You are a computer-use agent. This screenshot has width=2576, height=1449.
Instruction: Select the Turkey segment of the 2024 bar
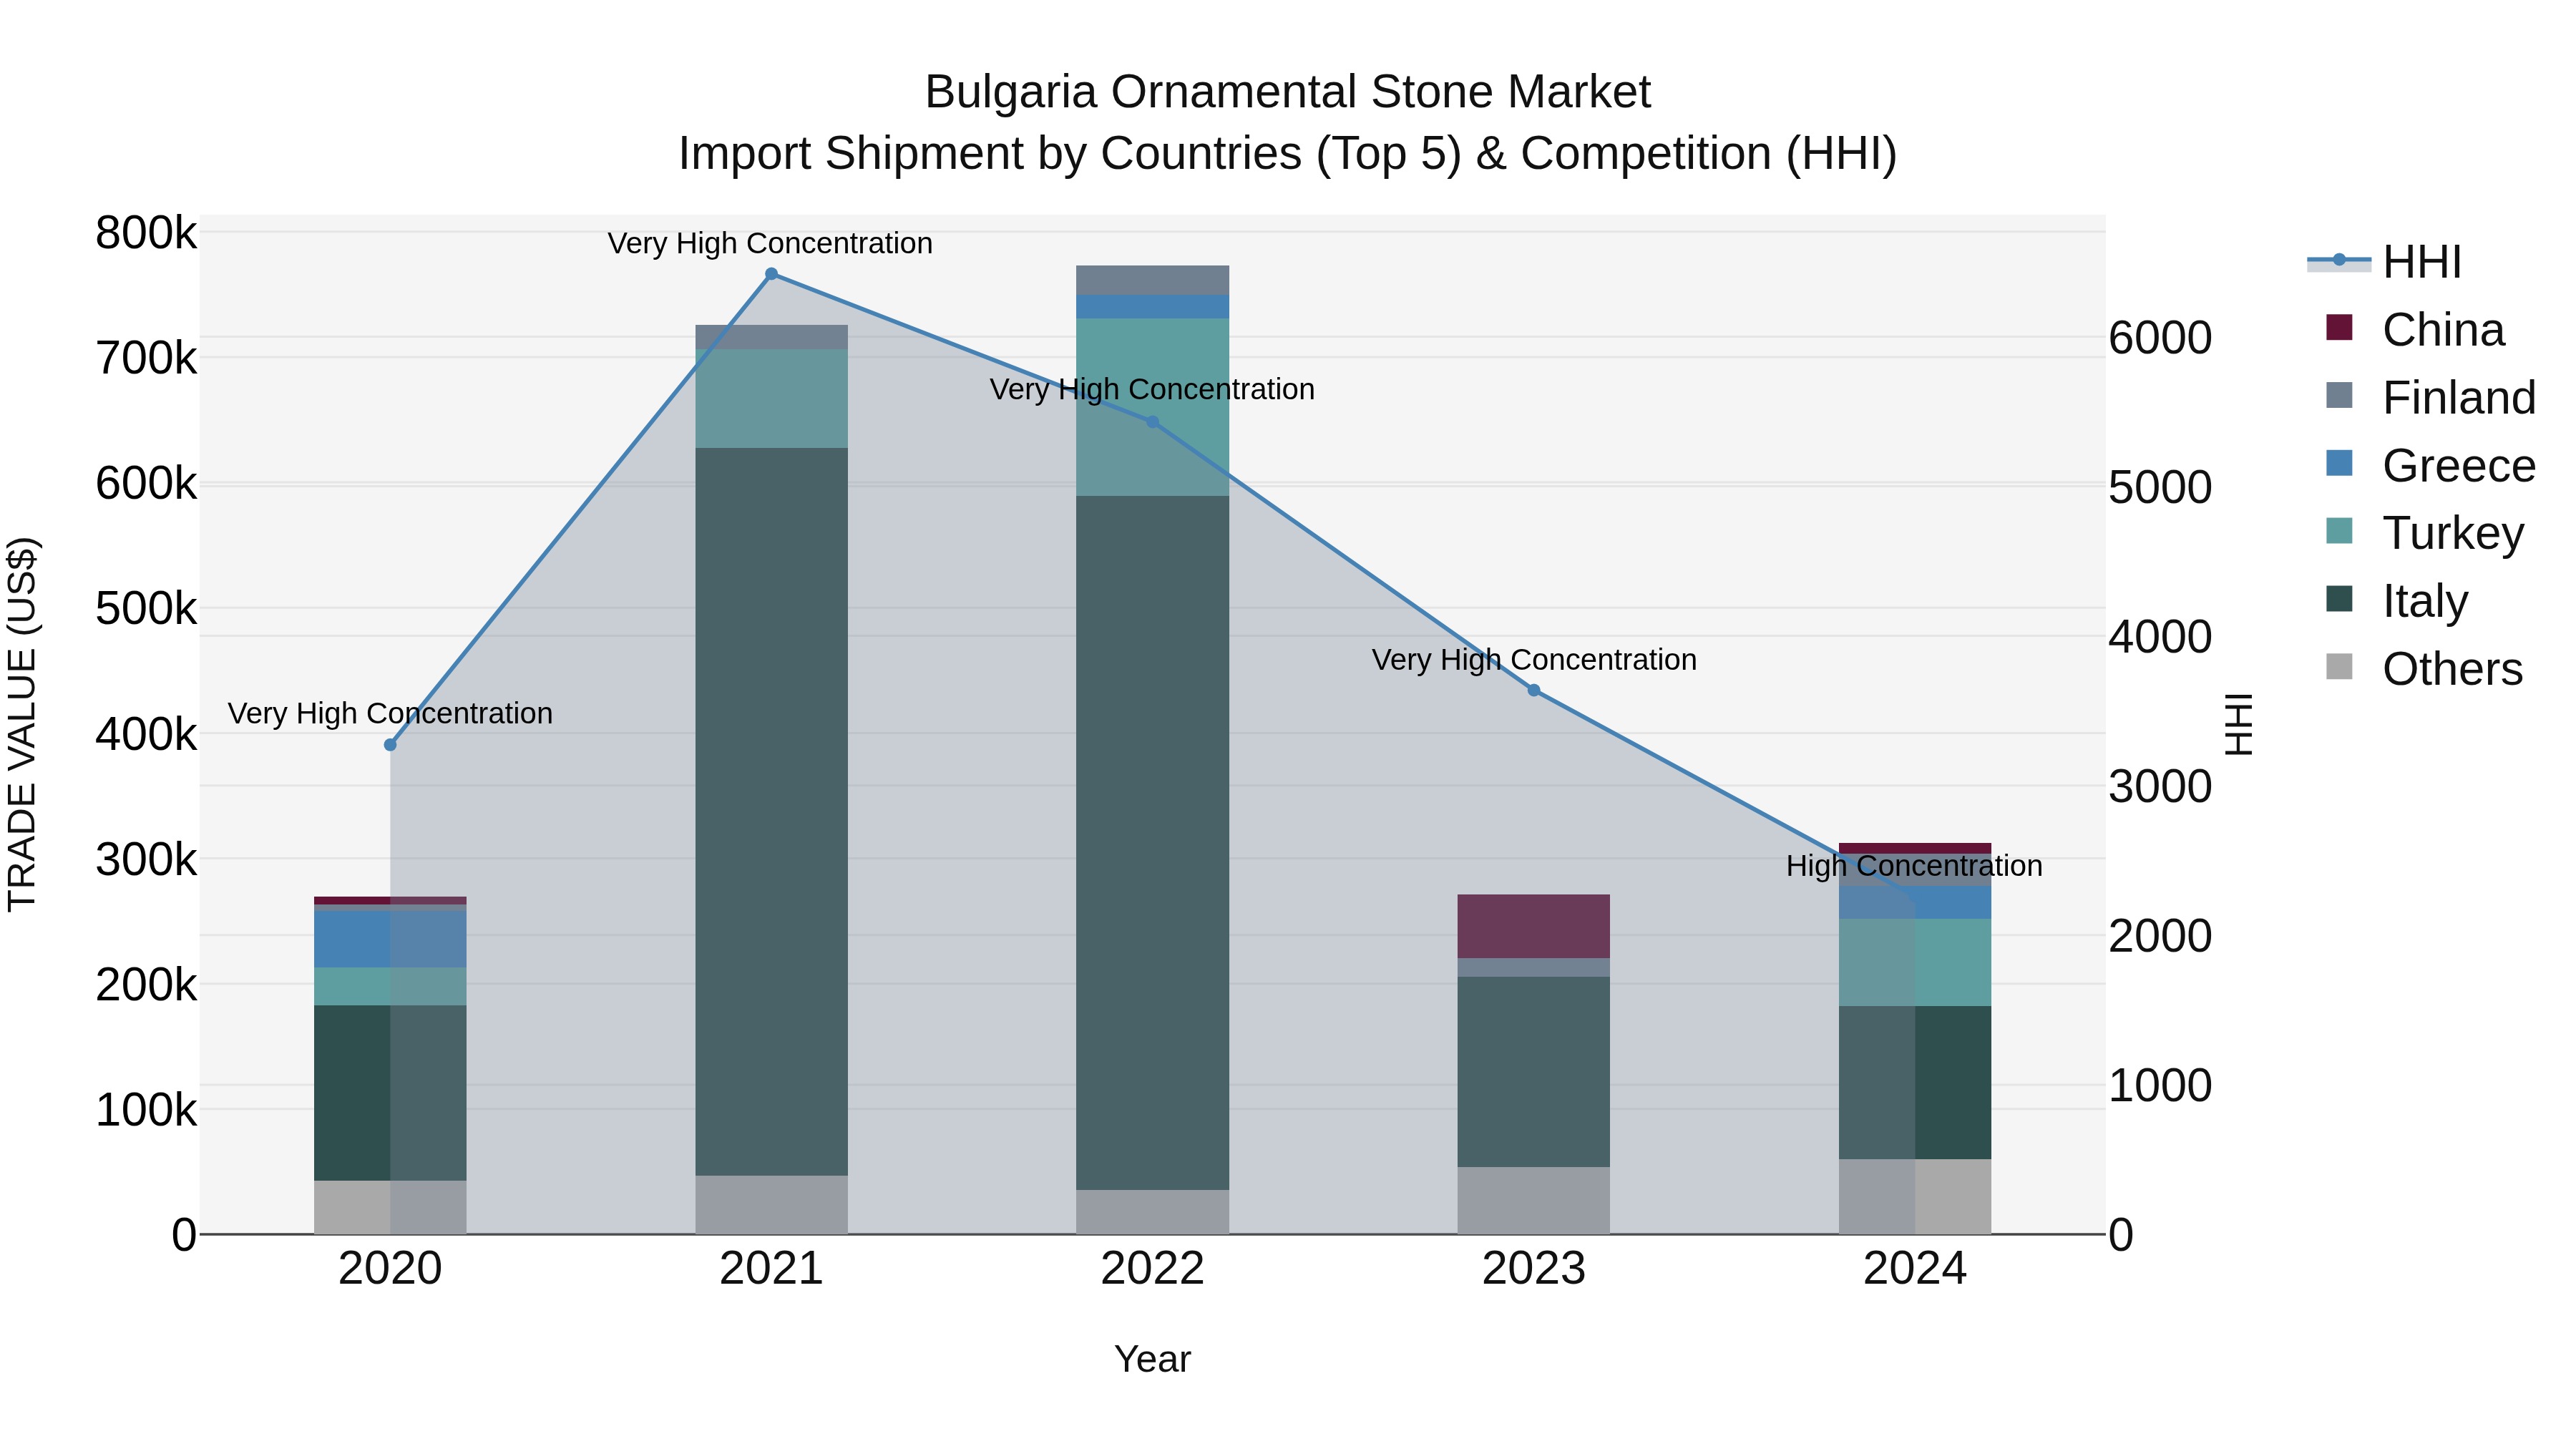(1915, 962)
